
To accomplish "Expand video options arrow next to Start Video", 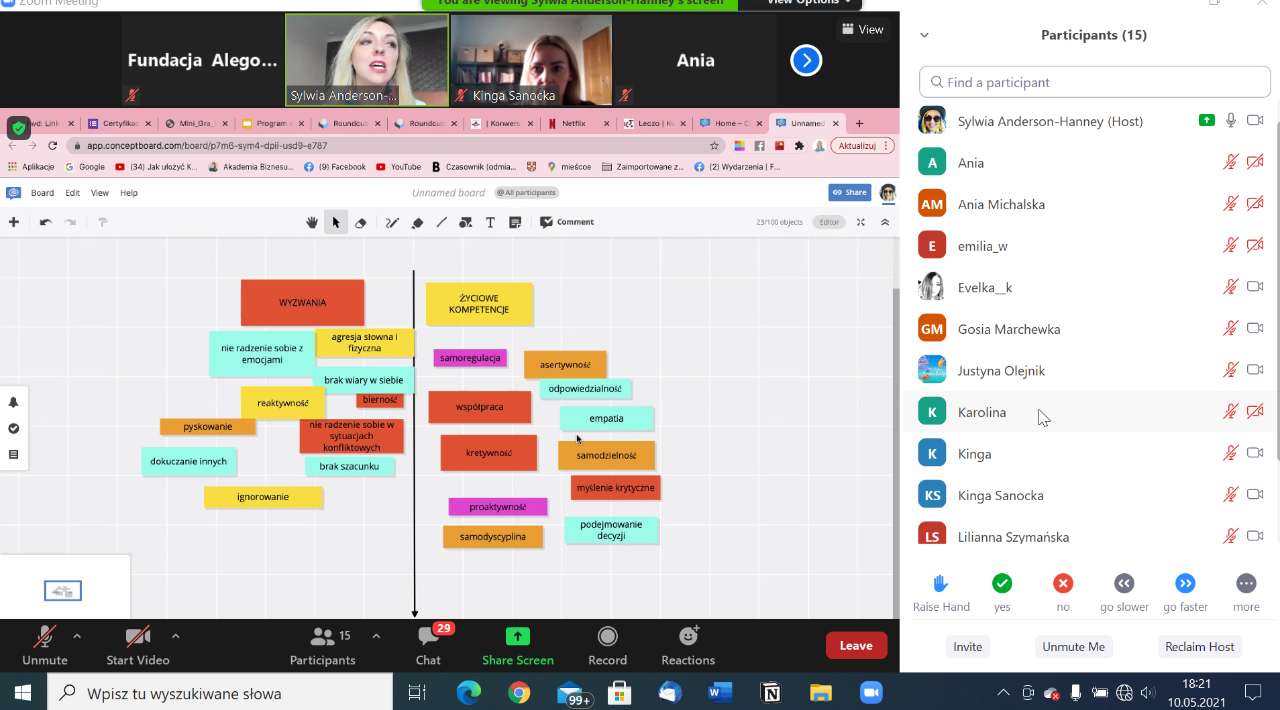I will pyautogui.click(x=175, y=635).
